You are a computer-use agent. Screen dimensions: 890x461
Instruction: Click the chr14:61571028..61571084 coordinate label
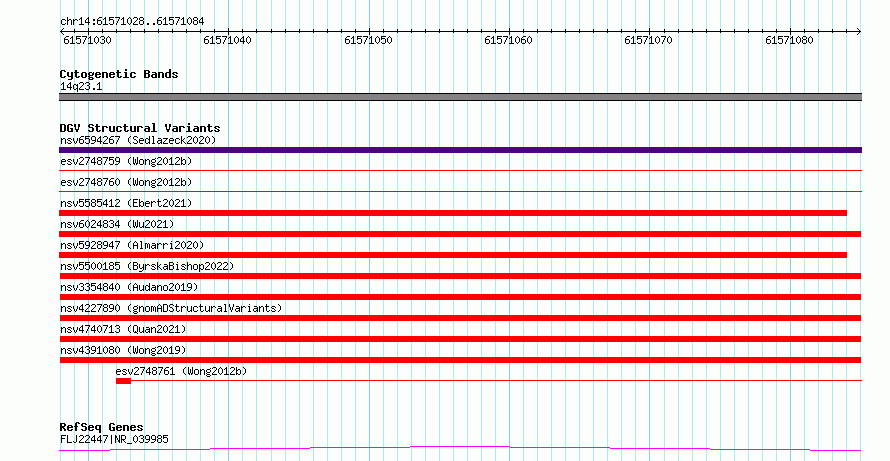[x=132, y=22]
